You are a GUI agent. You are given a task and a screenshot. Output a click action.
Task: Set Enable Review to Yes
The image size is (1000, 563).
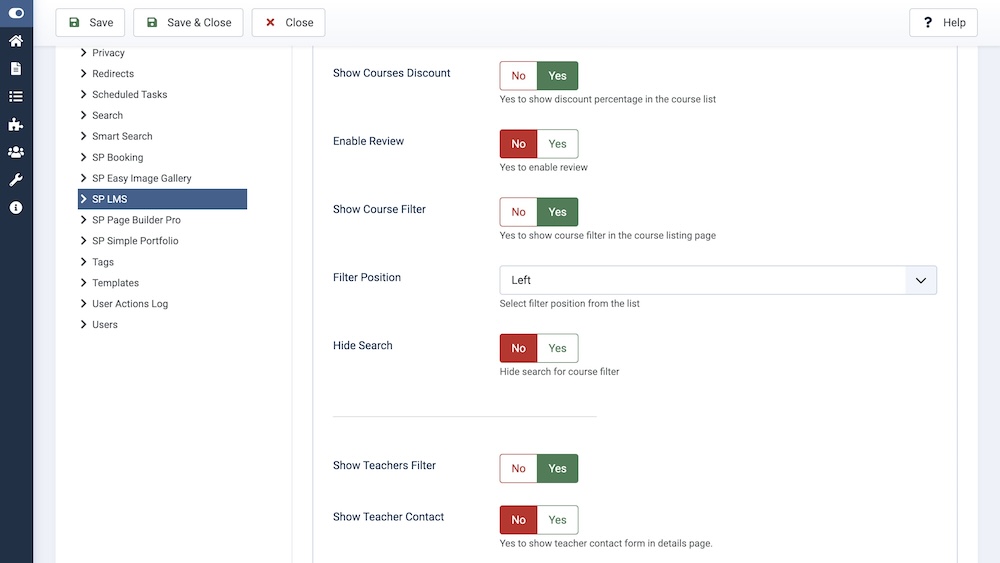coord(557,144)
